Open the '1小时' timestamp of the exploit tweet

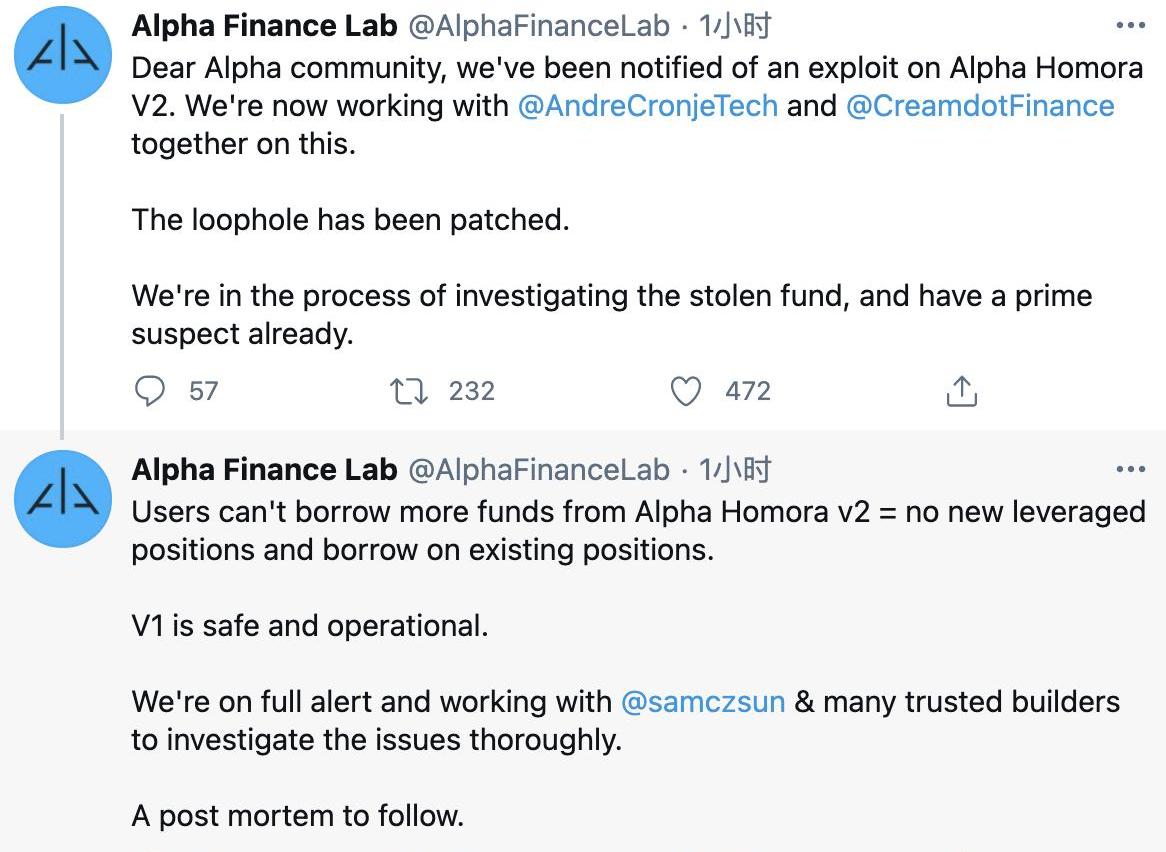pyautogui.click(x=735, y=27)
